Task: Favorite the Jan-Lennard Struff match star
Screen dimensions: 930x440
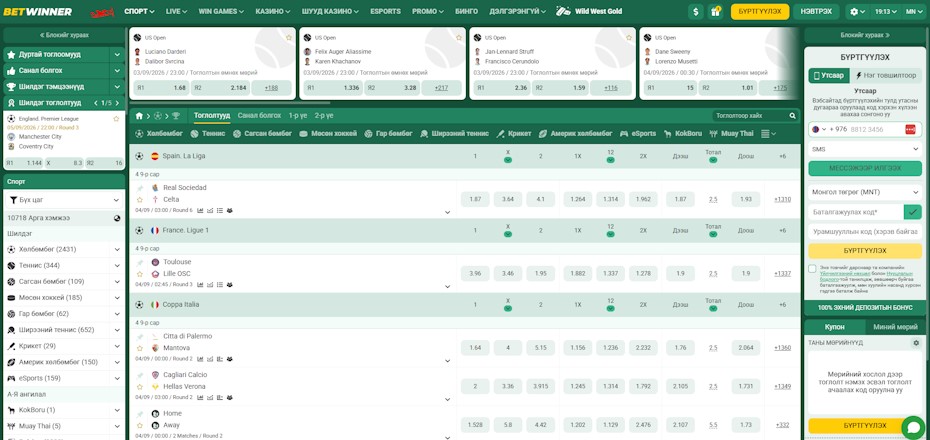Action: click(x=629, y=37)
